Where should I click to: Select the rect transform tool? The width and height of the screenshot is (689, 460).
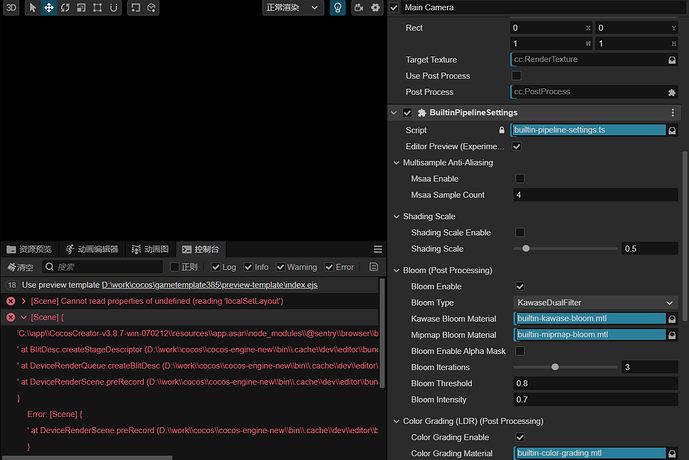coord(98,7)
